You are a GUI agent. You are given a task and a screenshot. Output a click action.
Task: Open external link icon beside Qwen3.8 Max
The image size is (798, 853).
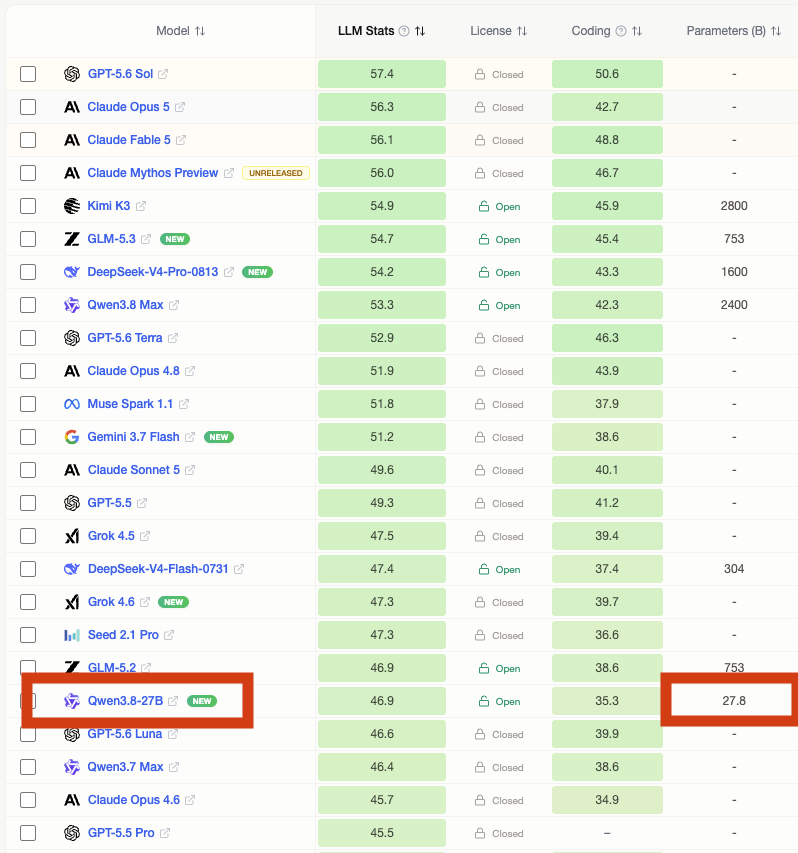point(174,305)
